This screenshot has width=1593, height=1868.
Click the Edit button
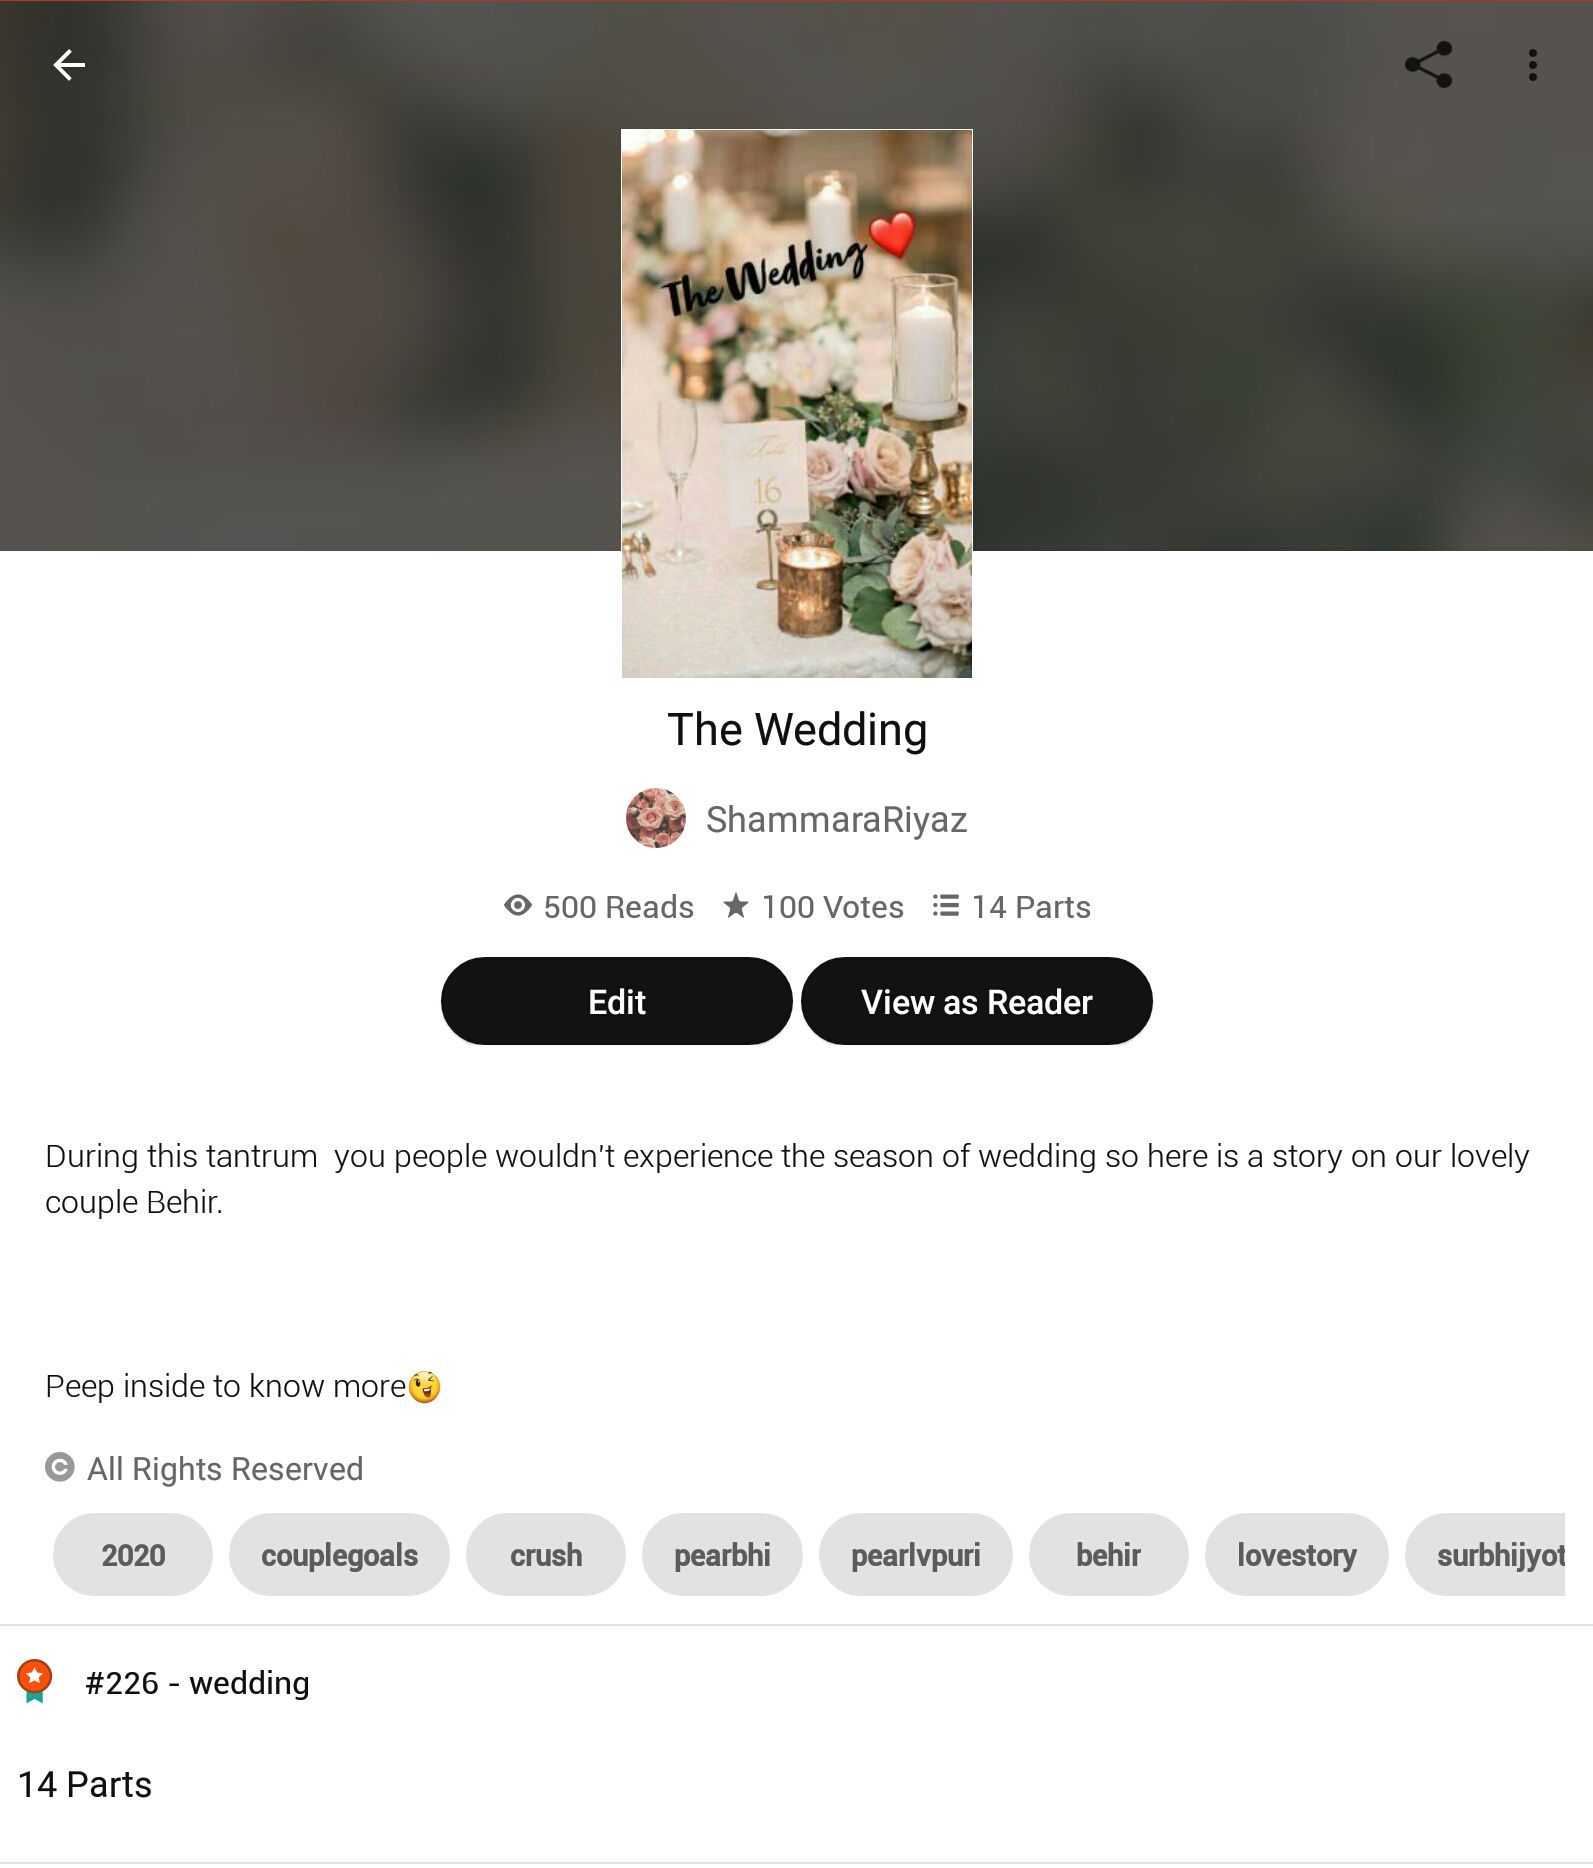(x=617, y=1001)
